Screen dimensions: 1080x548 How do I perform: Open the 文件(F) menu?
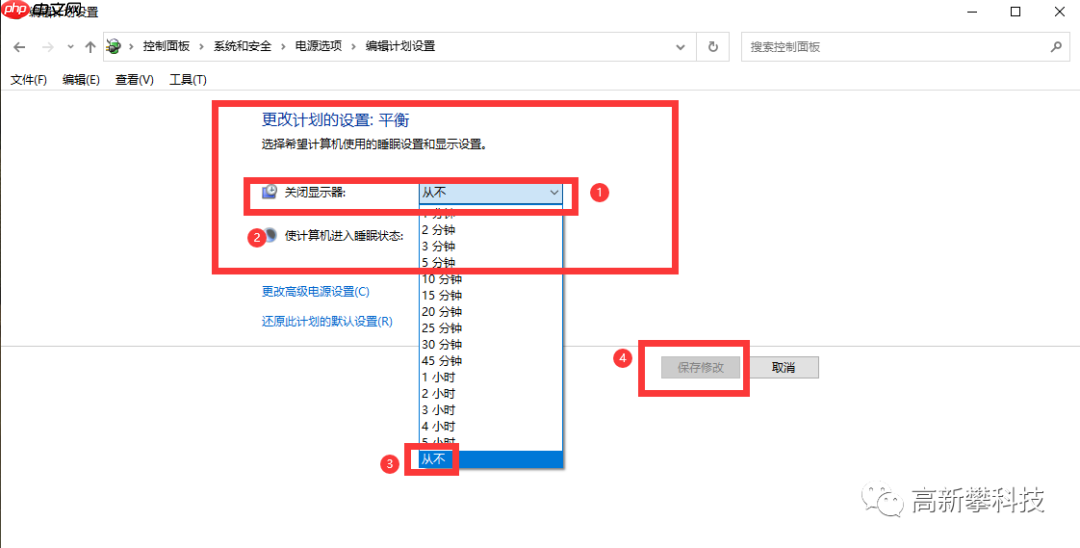tap(28, 80)
